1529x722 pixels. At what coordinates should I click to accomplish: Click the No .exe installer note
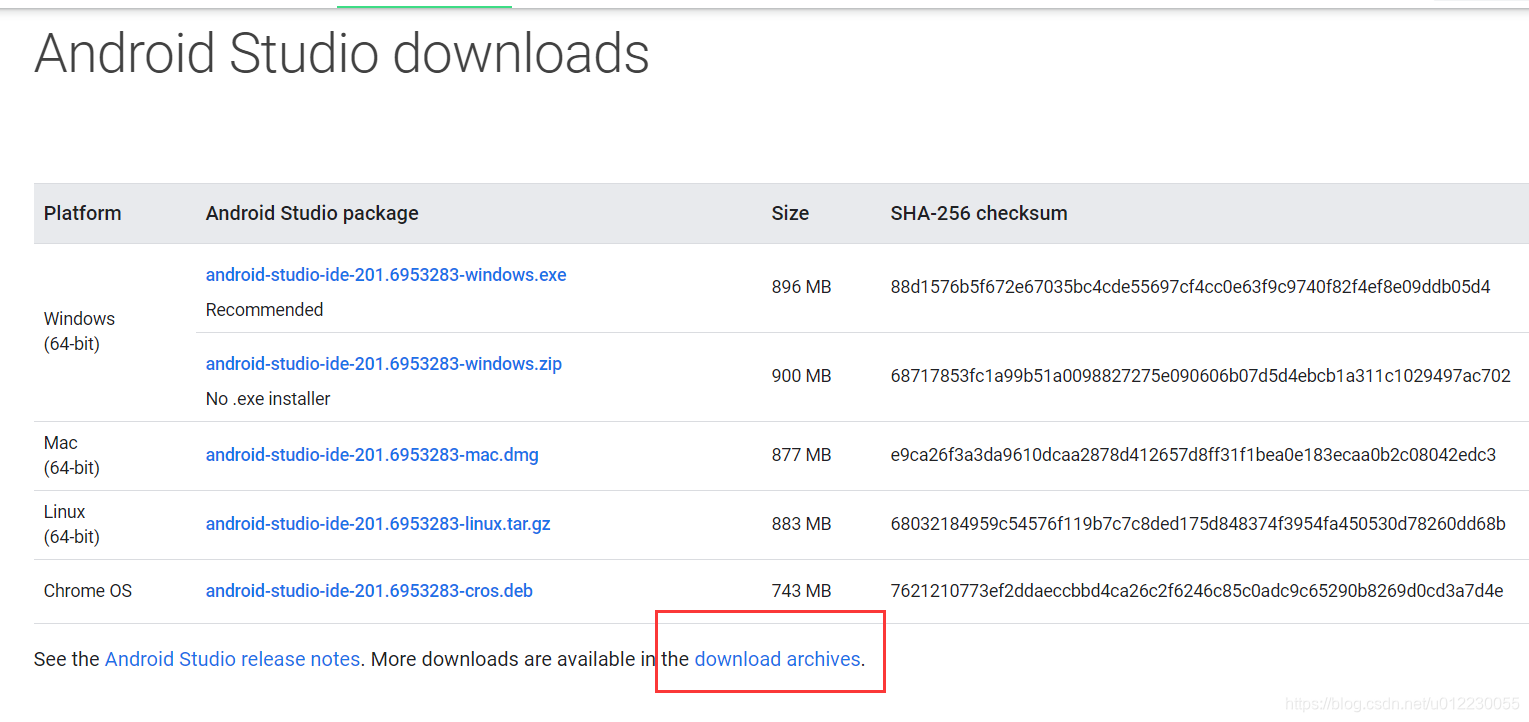click(268, 399)
